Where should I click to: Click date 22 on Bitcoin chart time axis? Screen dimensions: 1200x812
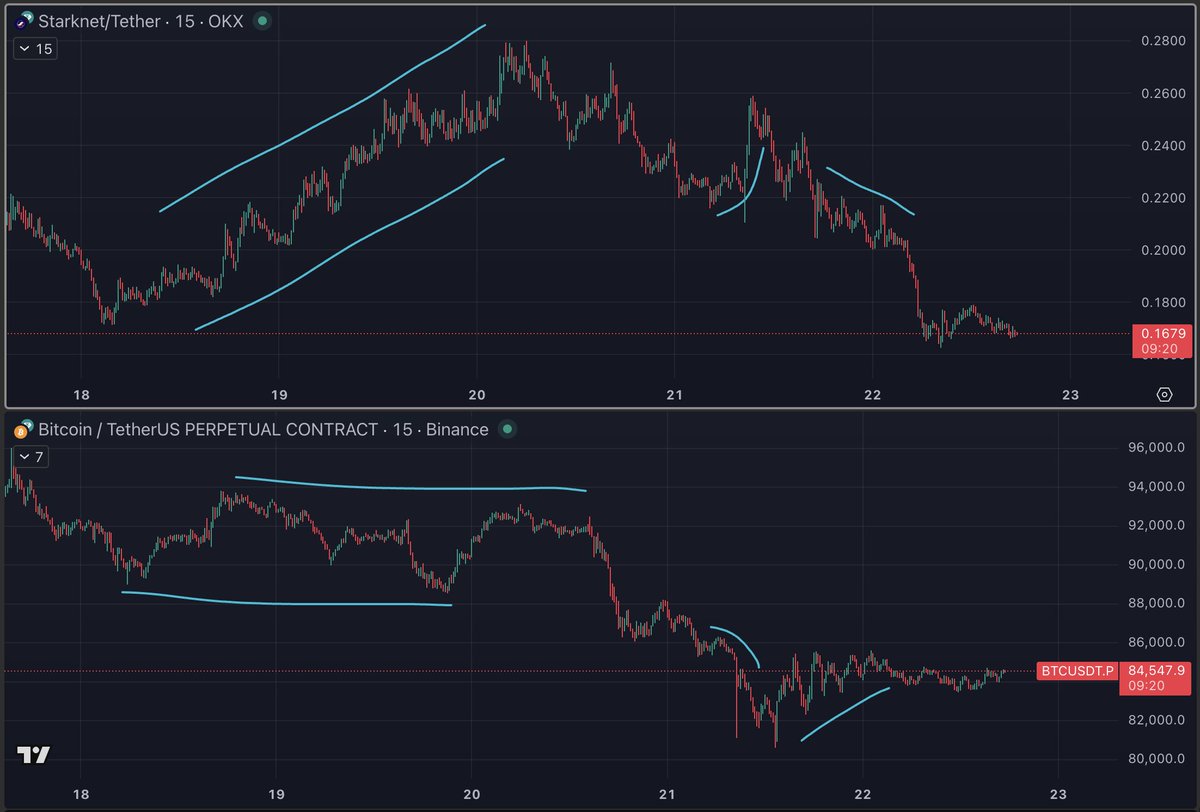pos(862,796)
